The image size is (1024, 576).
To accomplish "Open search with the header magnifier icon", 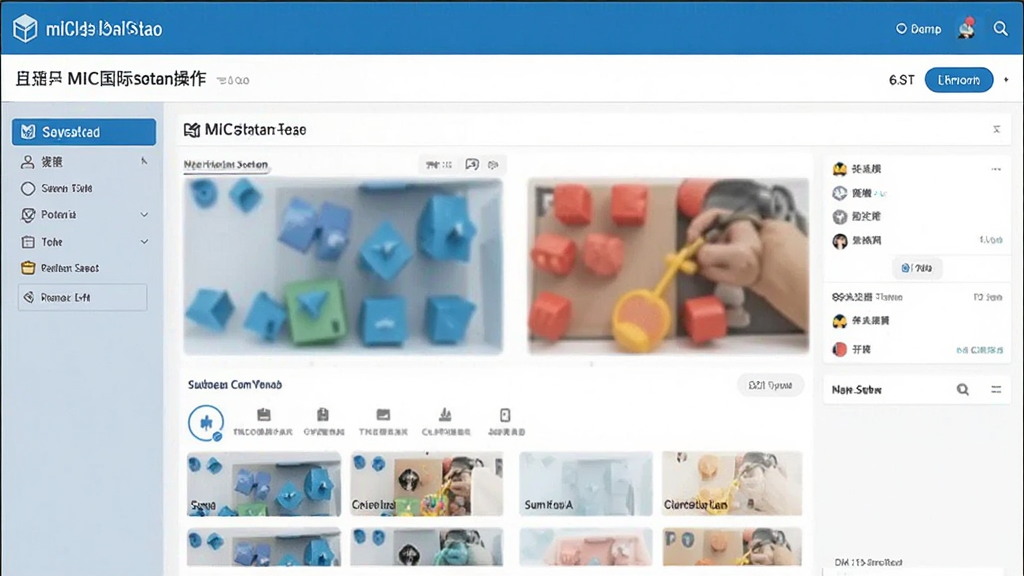I will click(1000, 29).
